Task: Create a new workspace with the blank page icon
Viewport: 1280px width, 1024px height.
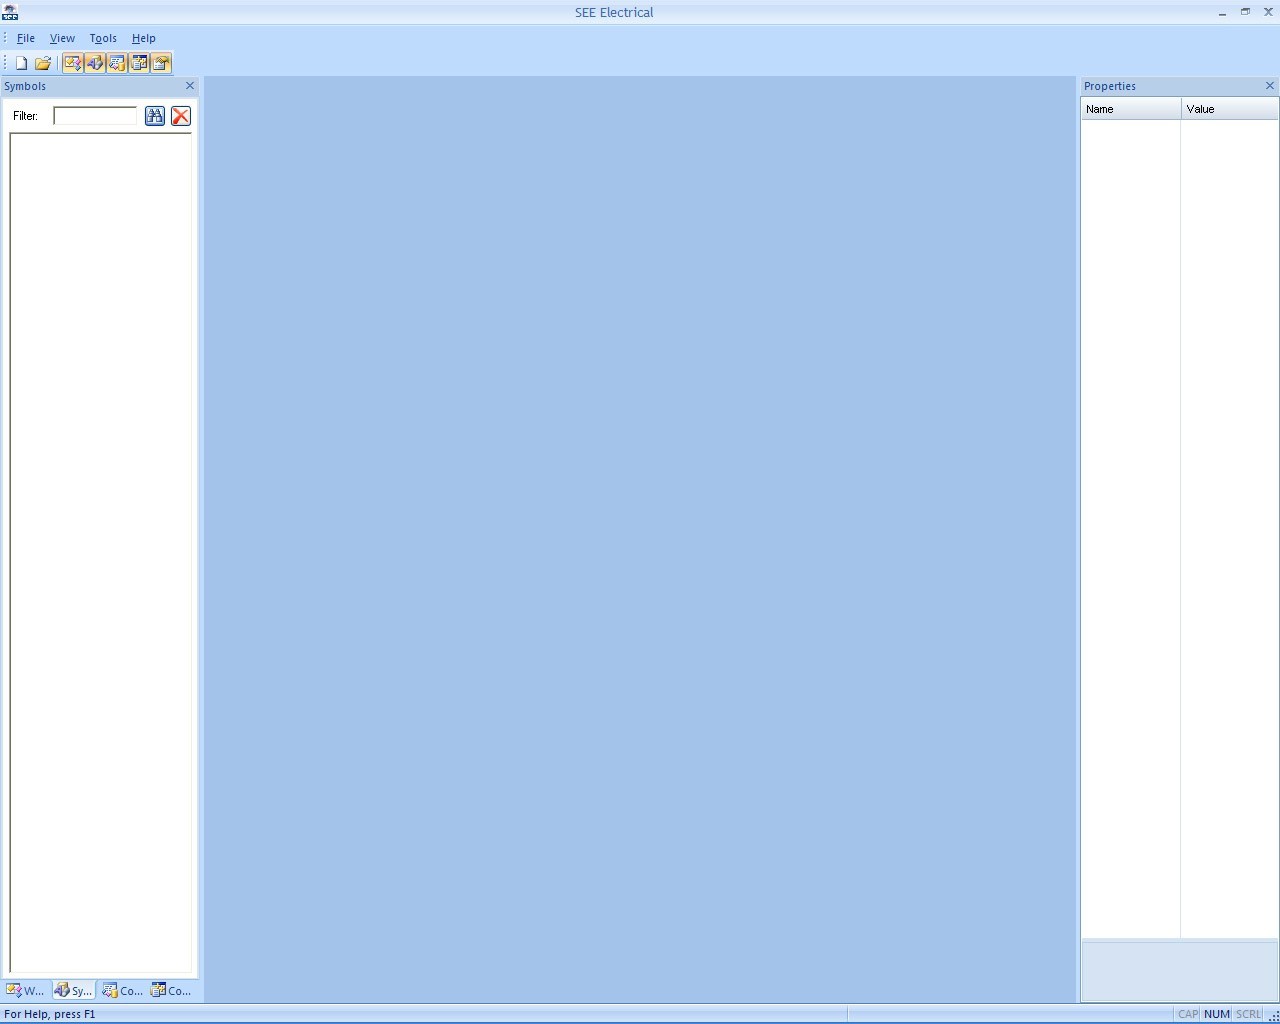Action: [21, 63]
